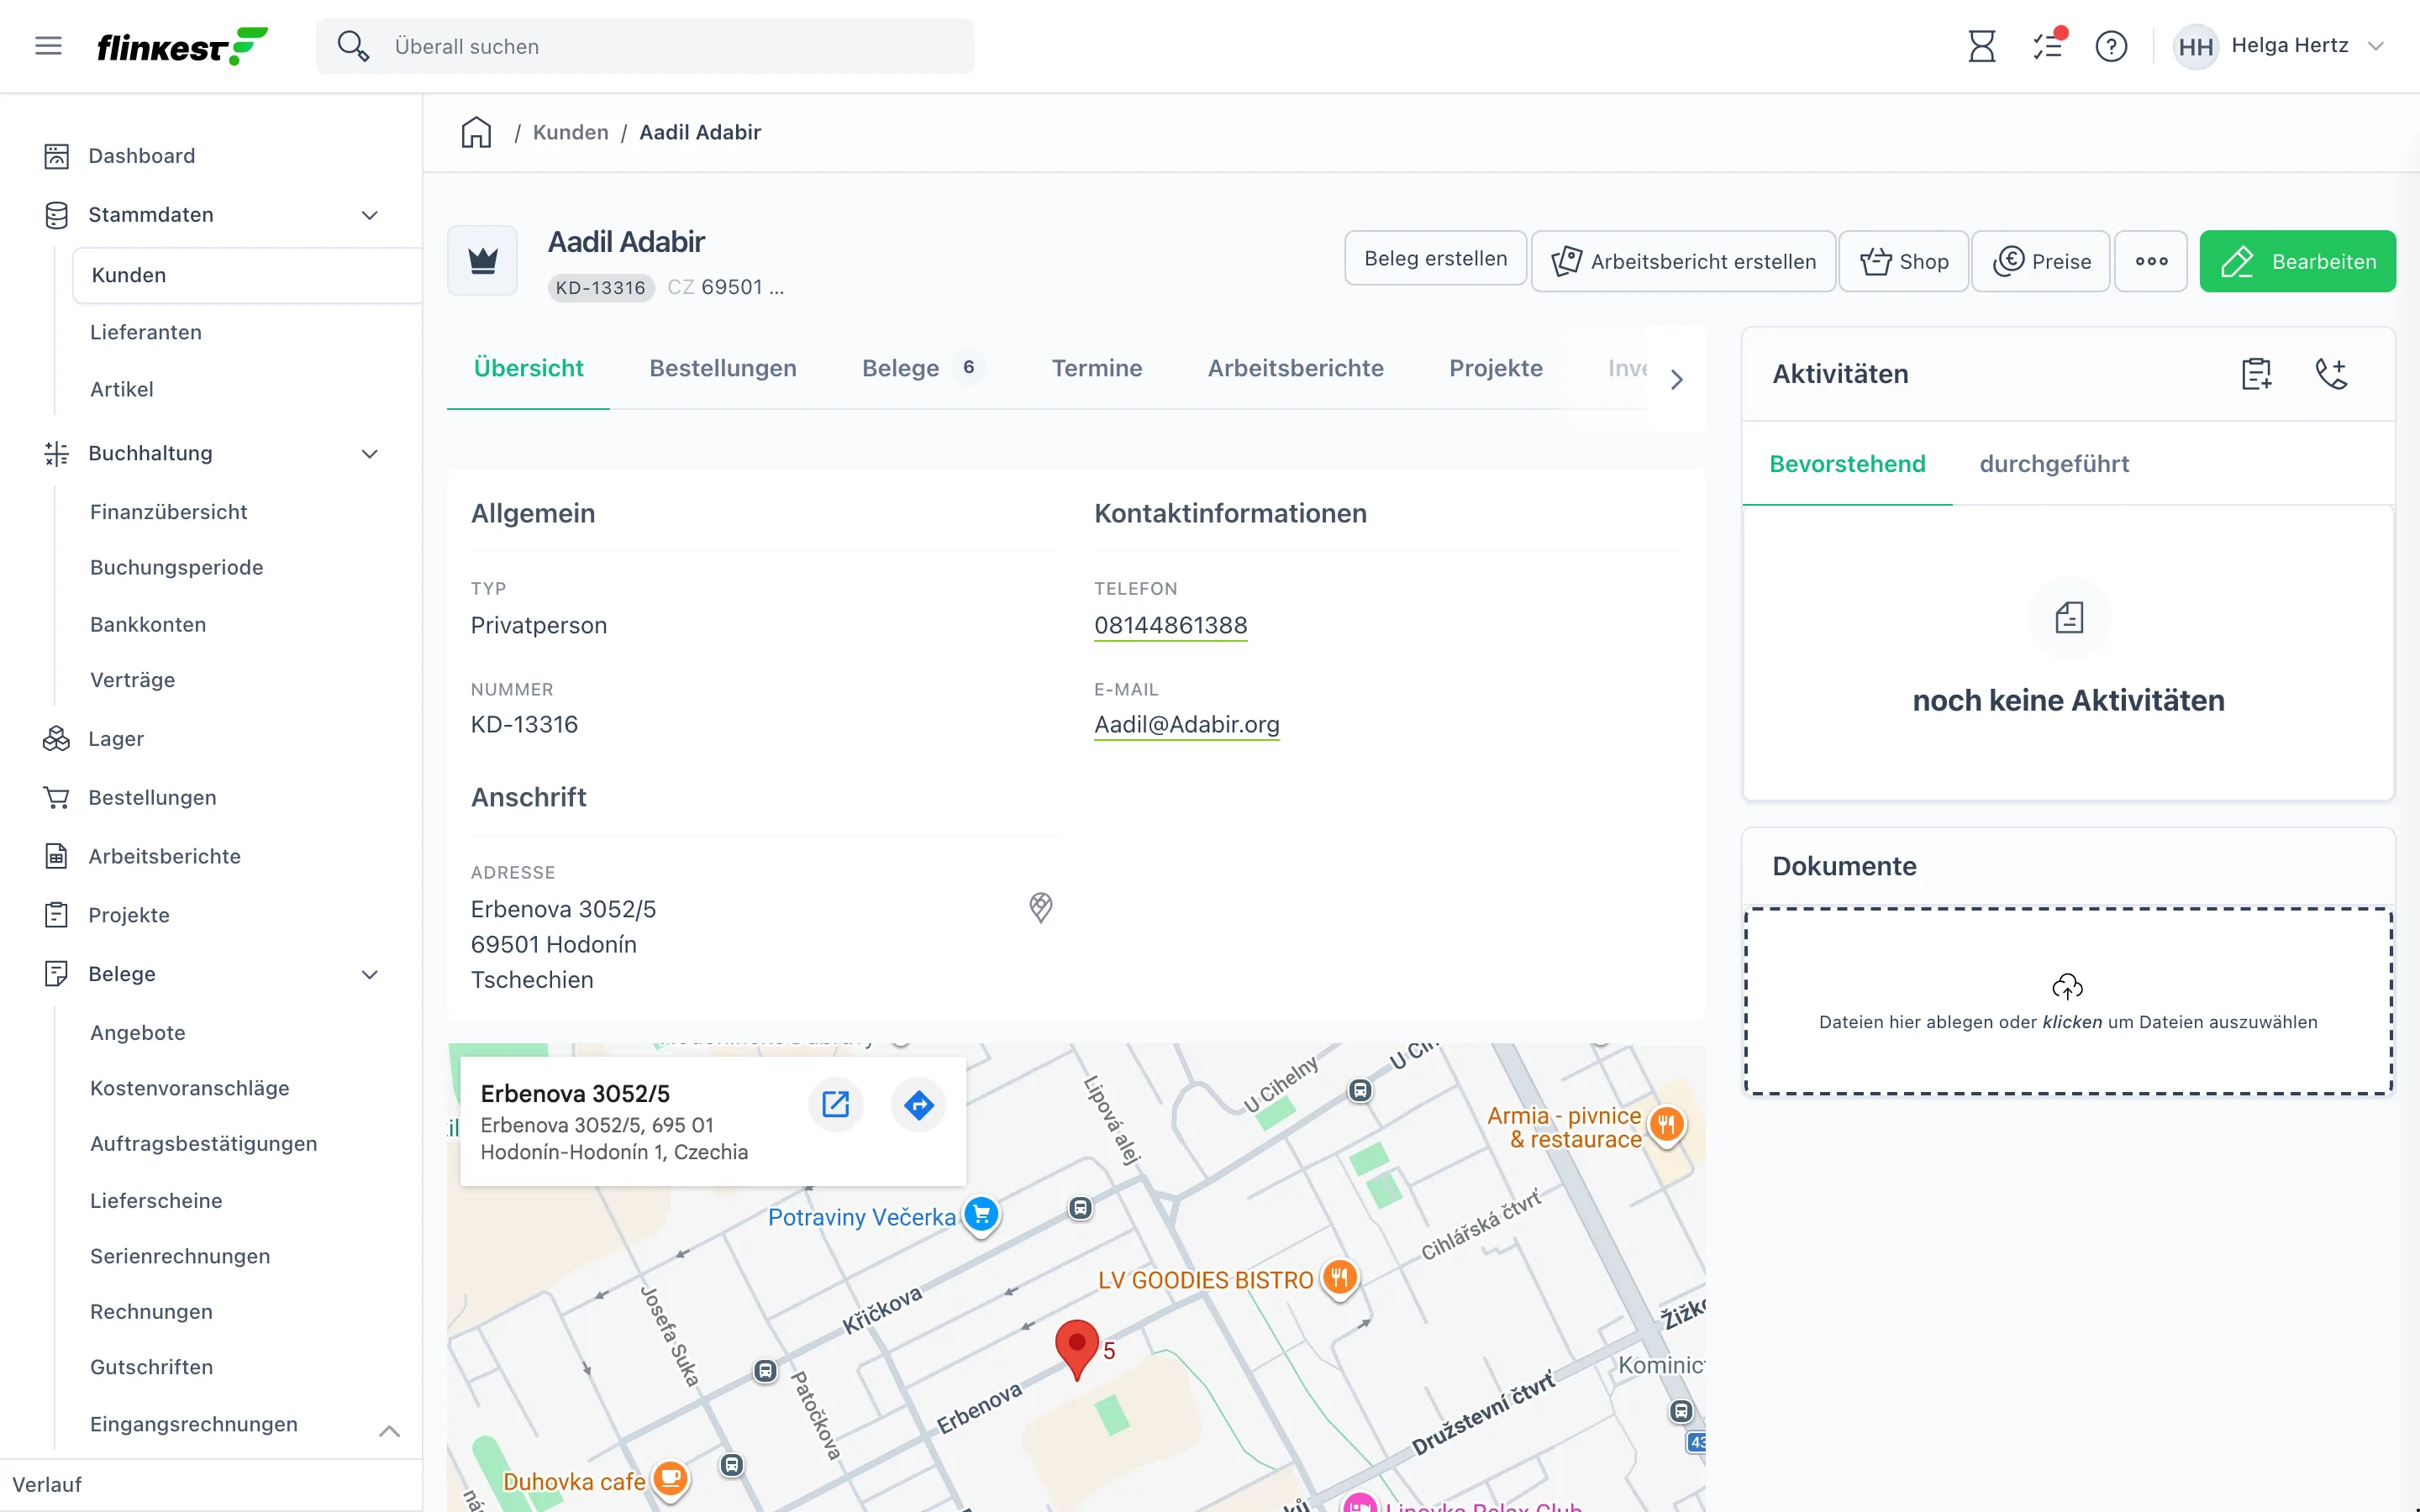Open Verträge in the sidebar

pyautogui.click(x=132, y=680)
